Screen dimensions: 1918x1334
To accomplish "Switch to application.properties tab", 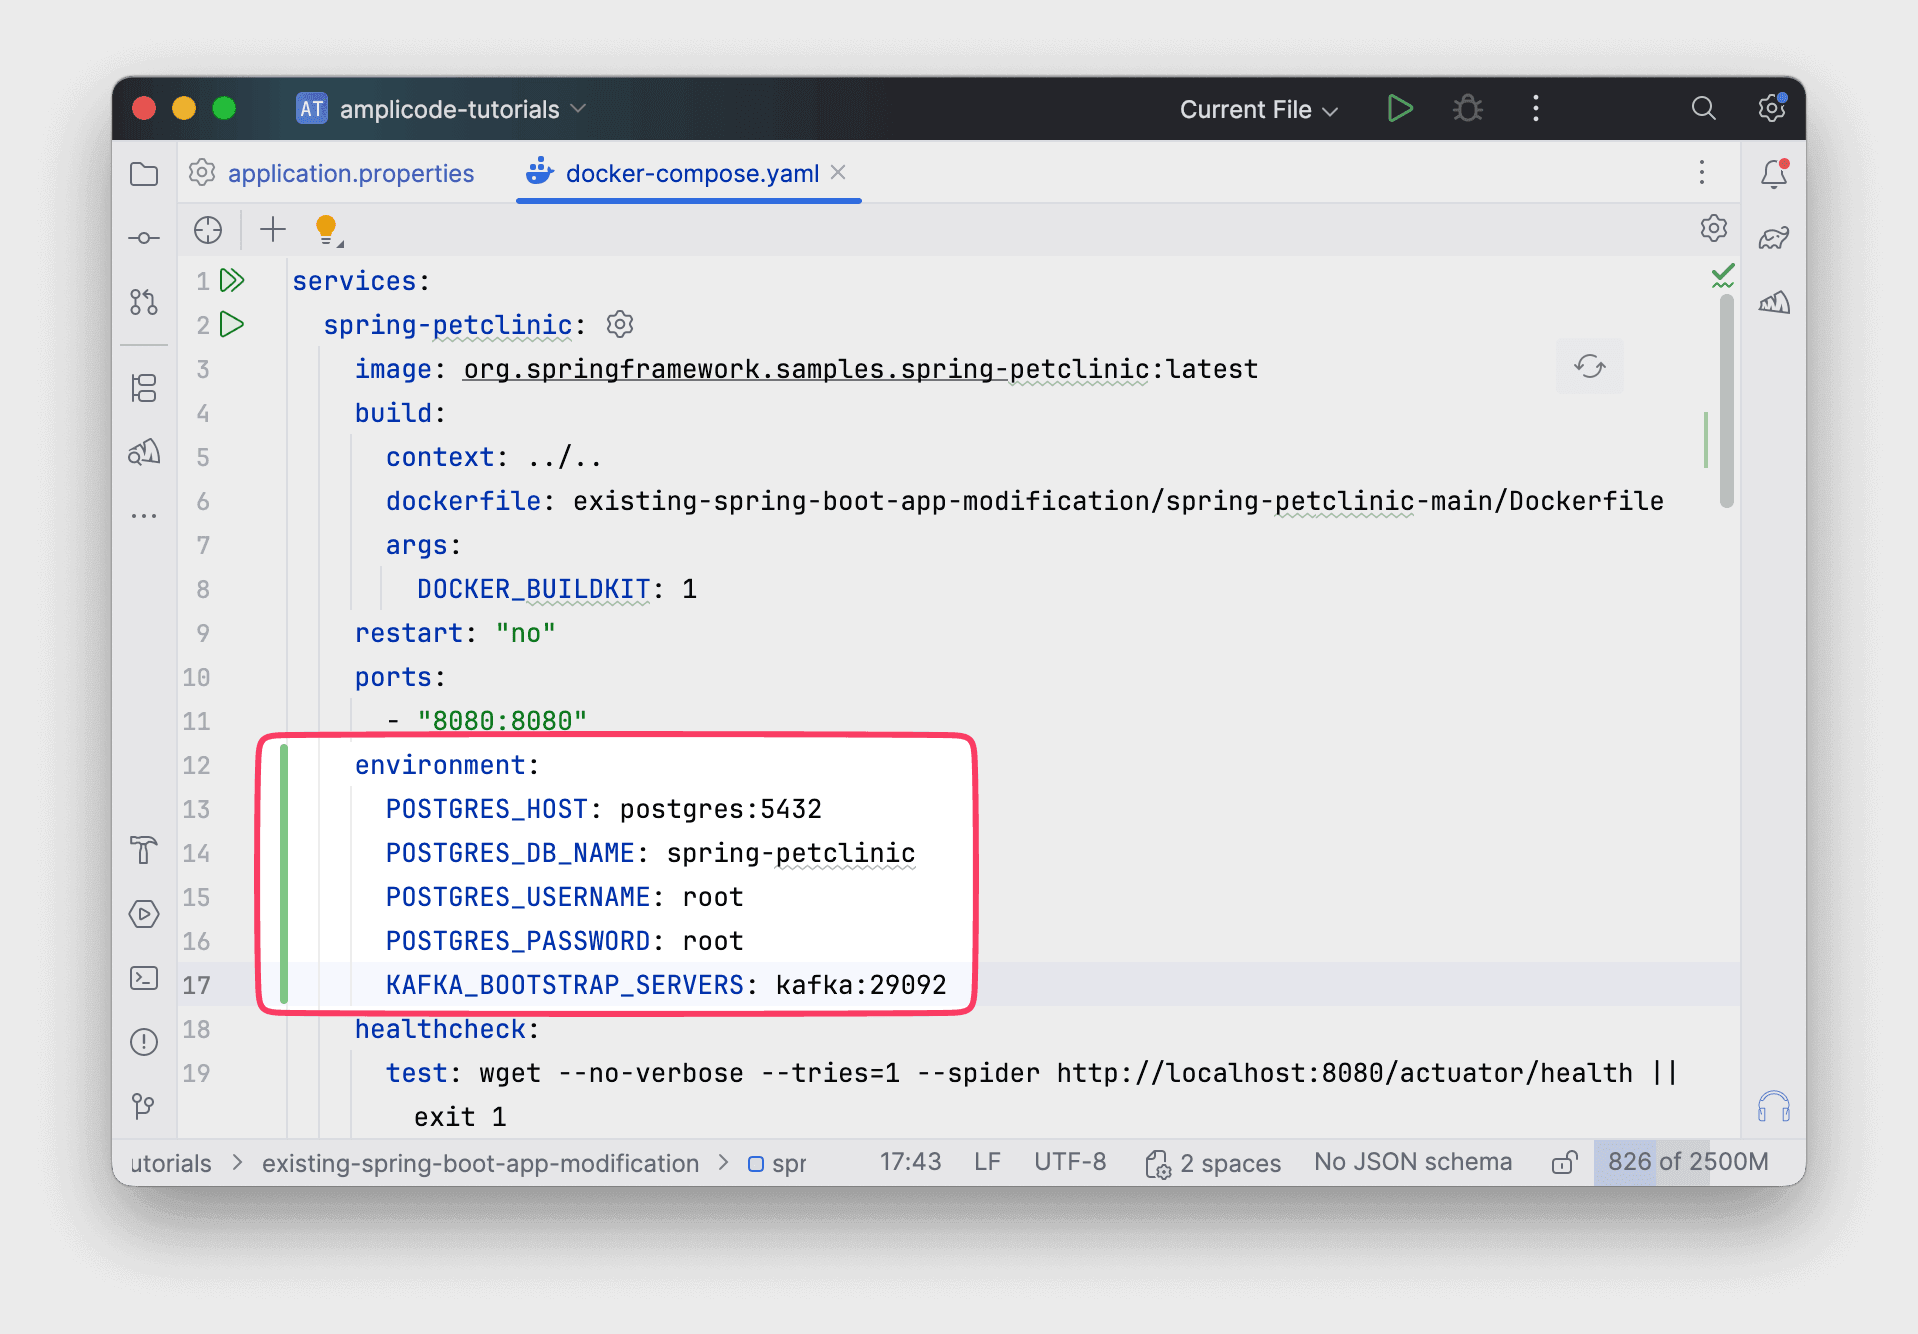I will coord(333,173).
